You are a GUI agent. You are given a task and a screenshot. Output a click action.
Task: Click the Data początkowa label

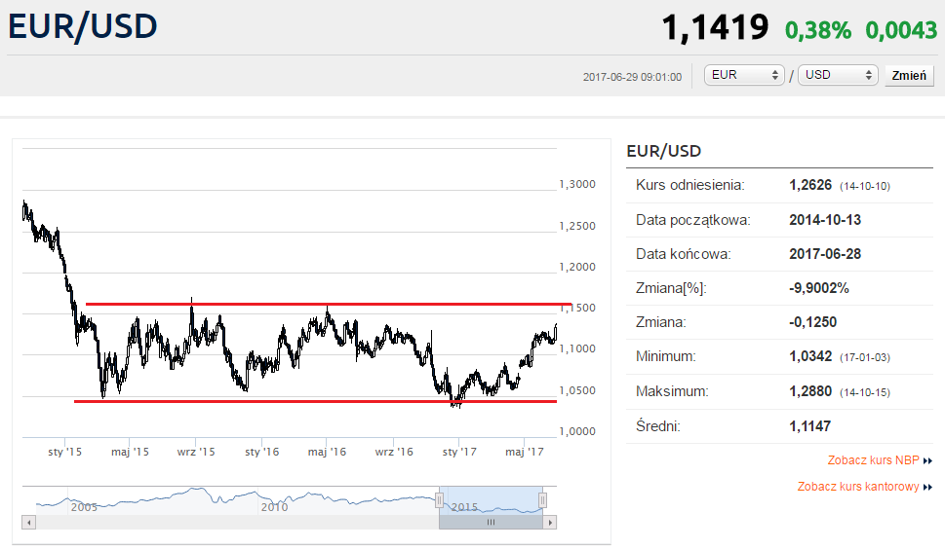pos(693,220)
